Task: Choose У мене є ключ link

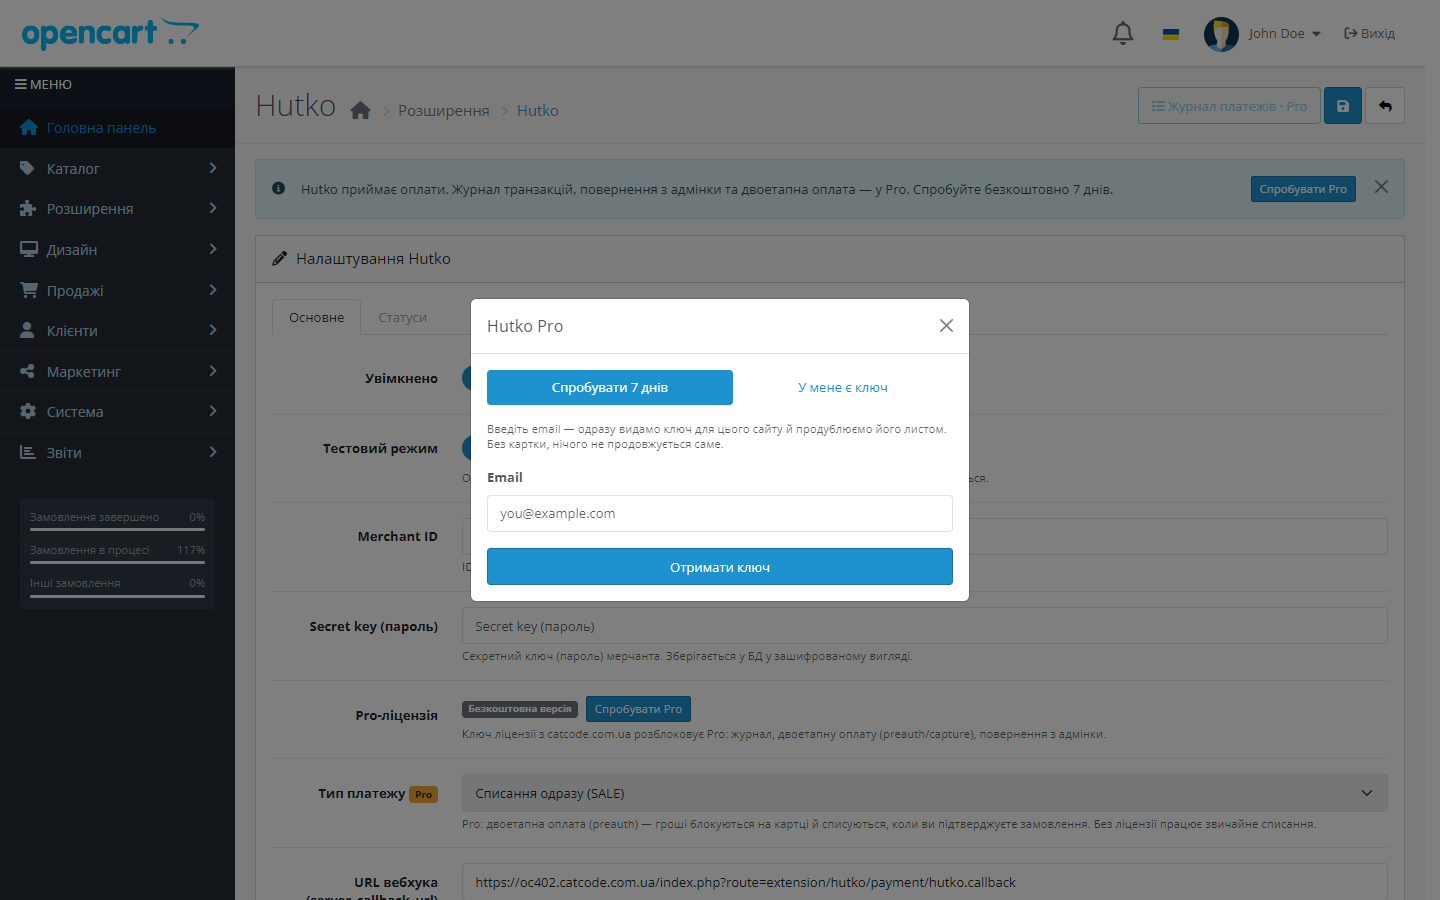Action: 843,387
